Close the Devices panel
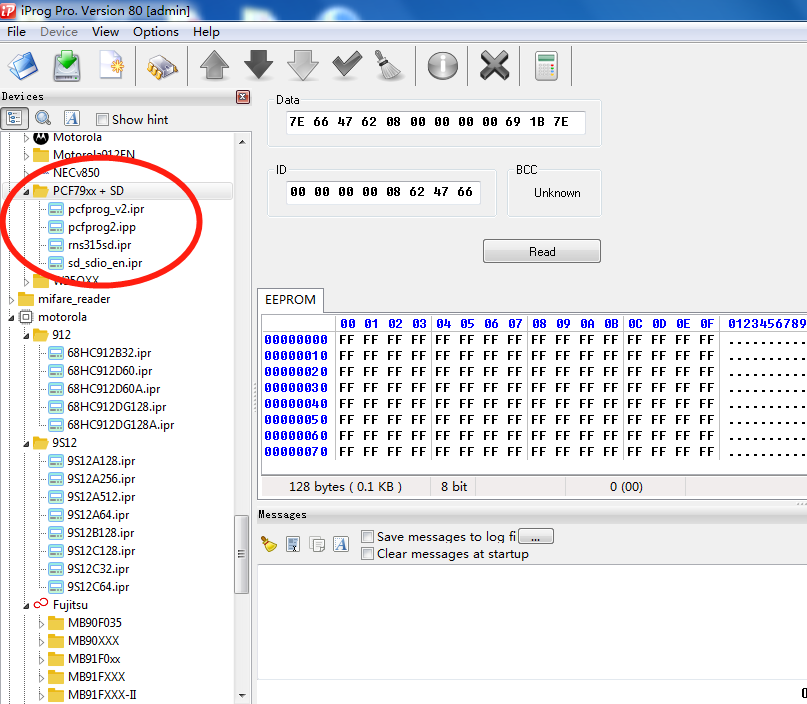The width and height of the screenshot is (807, 704). [243, 97]
